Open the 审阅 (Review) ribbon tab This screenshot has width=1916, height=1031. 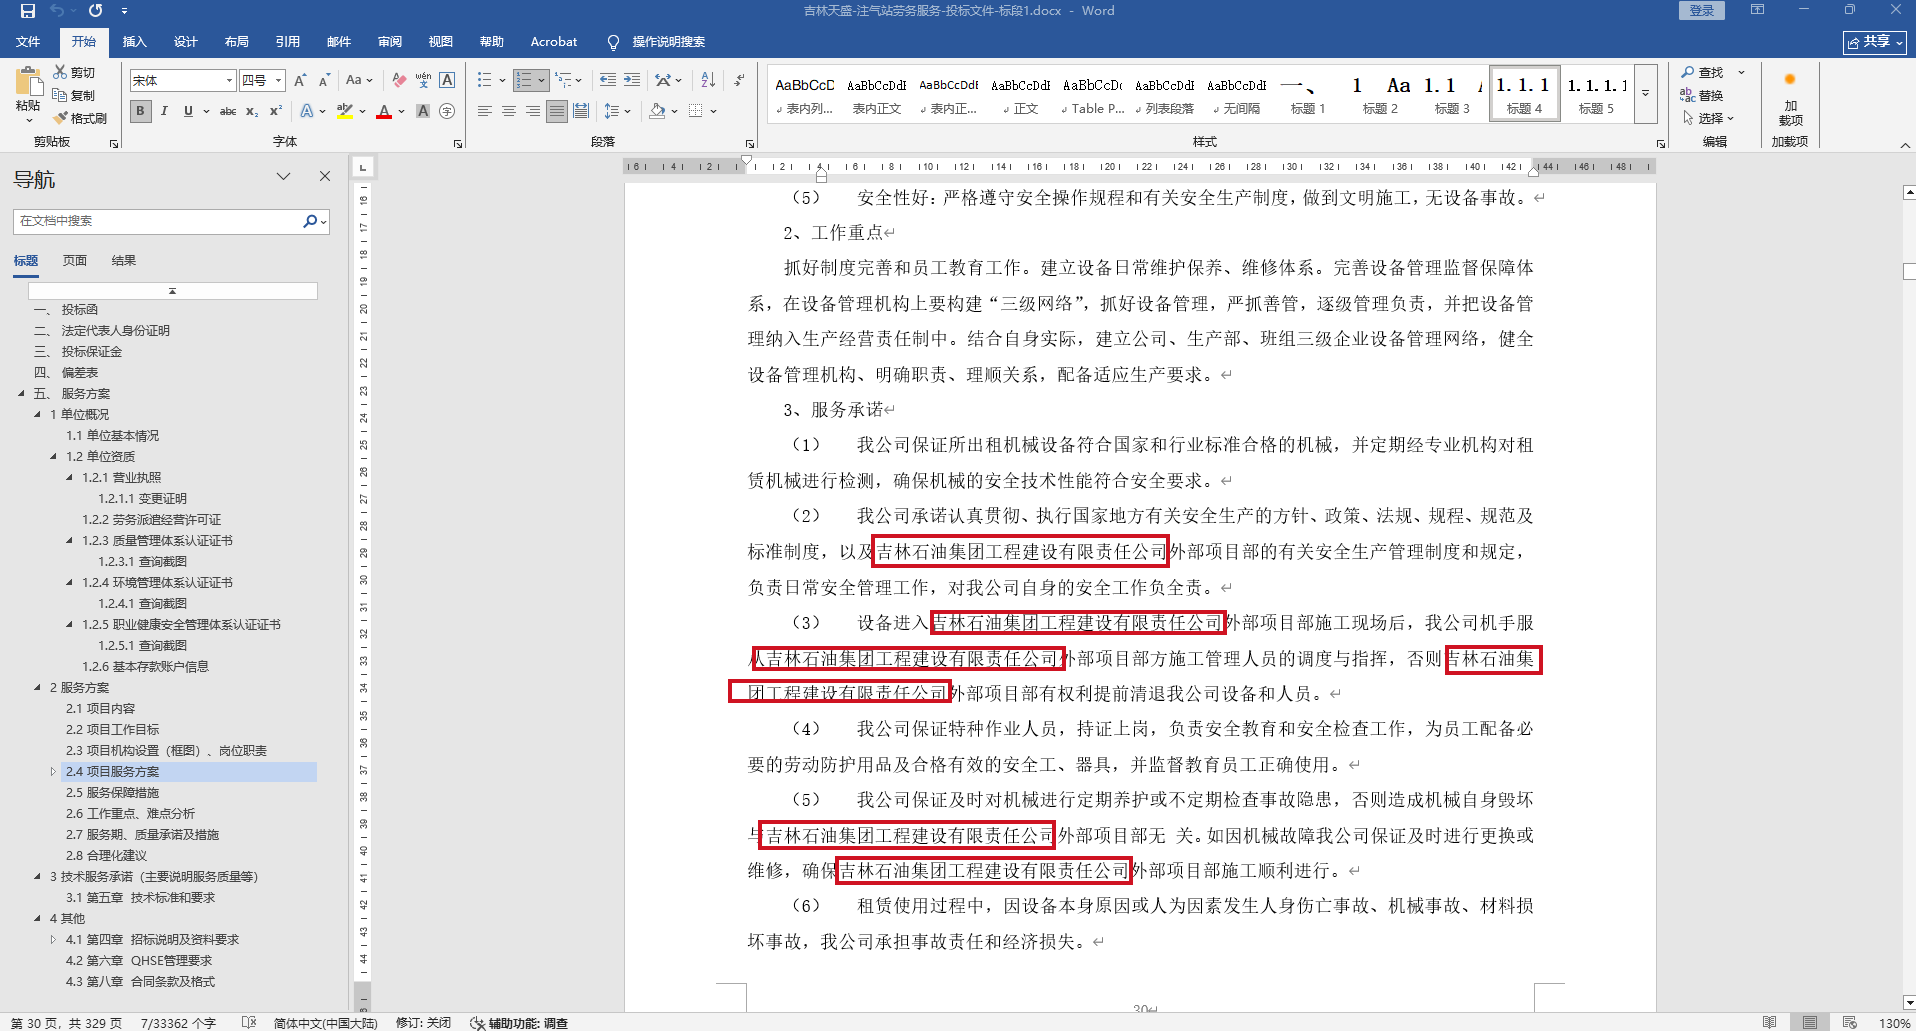tap(389, 42)
